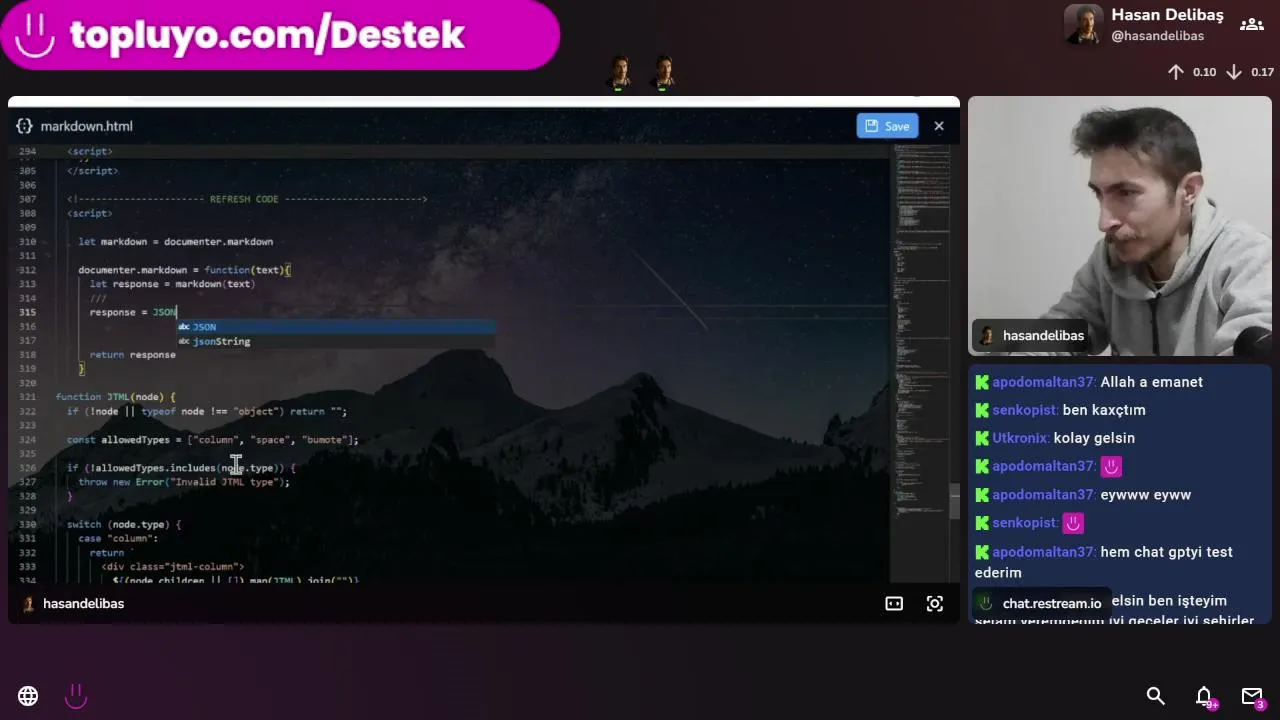Screen dimensions: 1280x720
Task: Click line 313 let response assignment
Action: 172,284
